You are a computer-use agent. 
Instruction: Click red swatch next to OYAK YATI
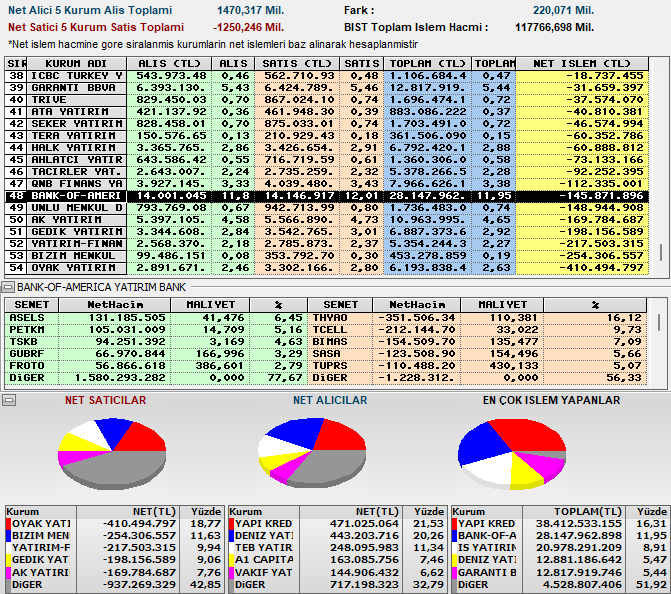pos(9,524)
